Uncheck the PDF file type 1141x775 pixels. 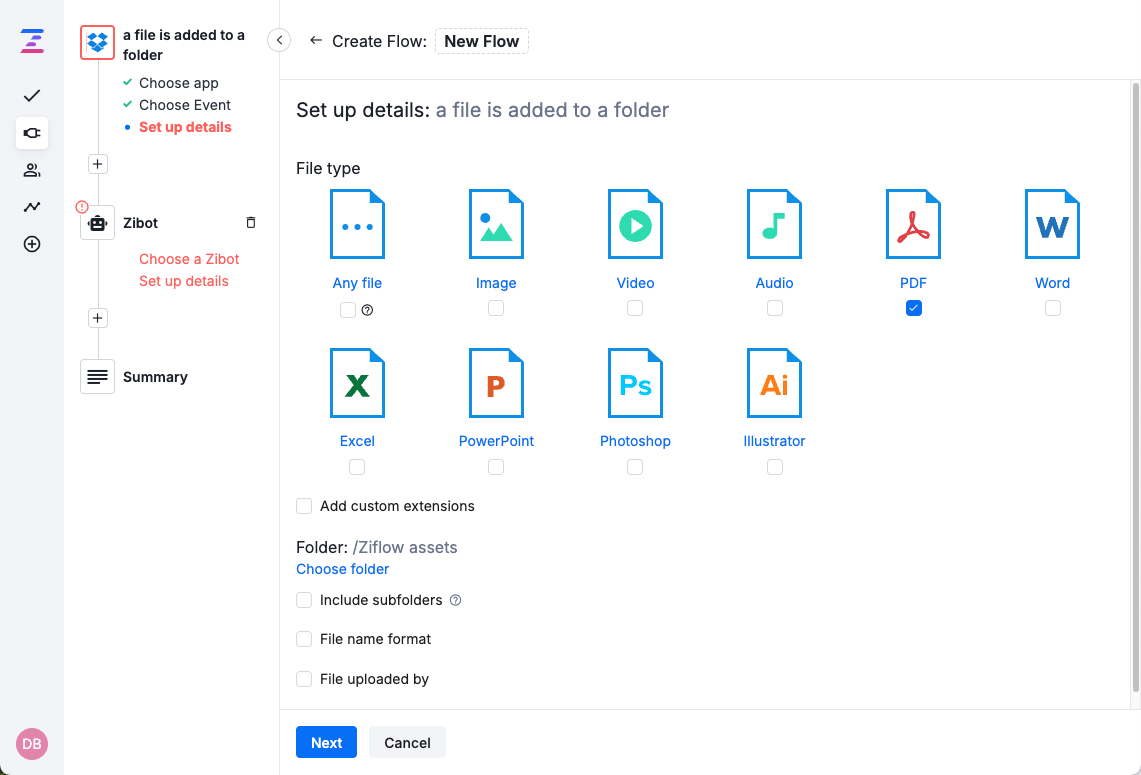pos(913,308)
